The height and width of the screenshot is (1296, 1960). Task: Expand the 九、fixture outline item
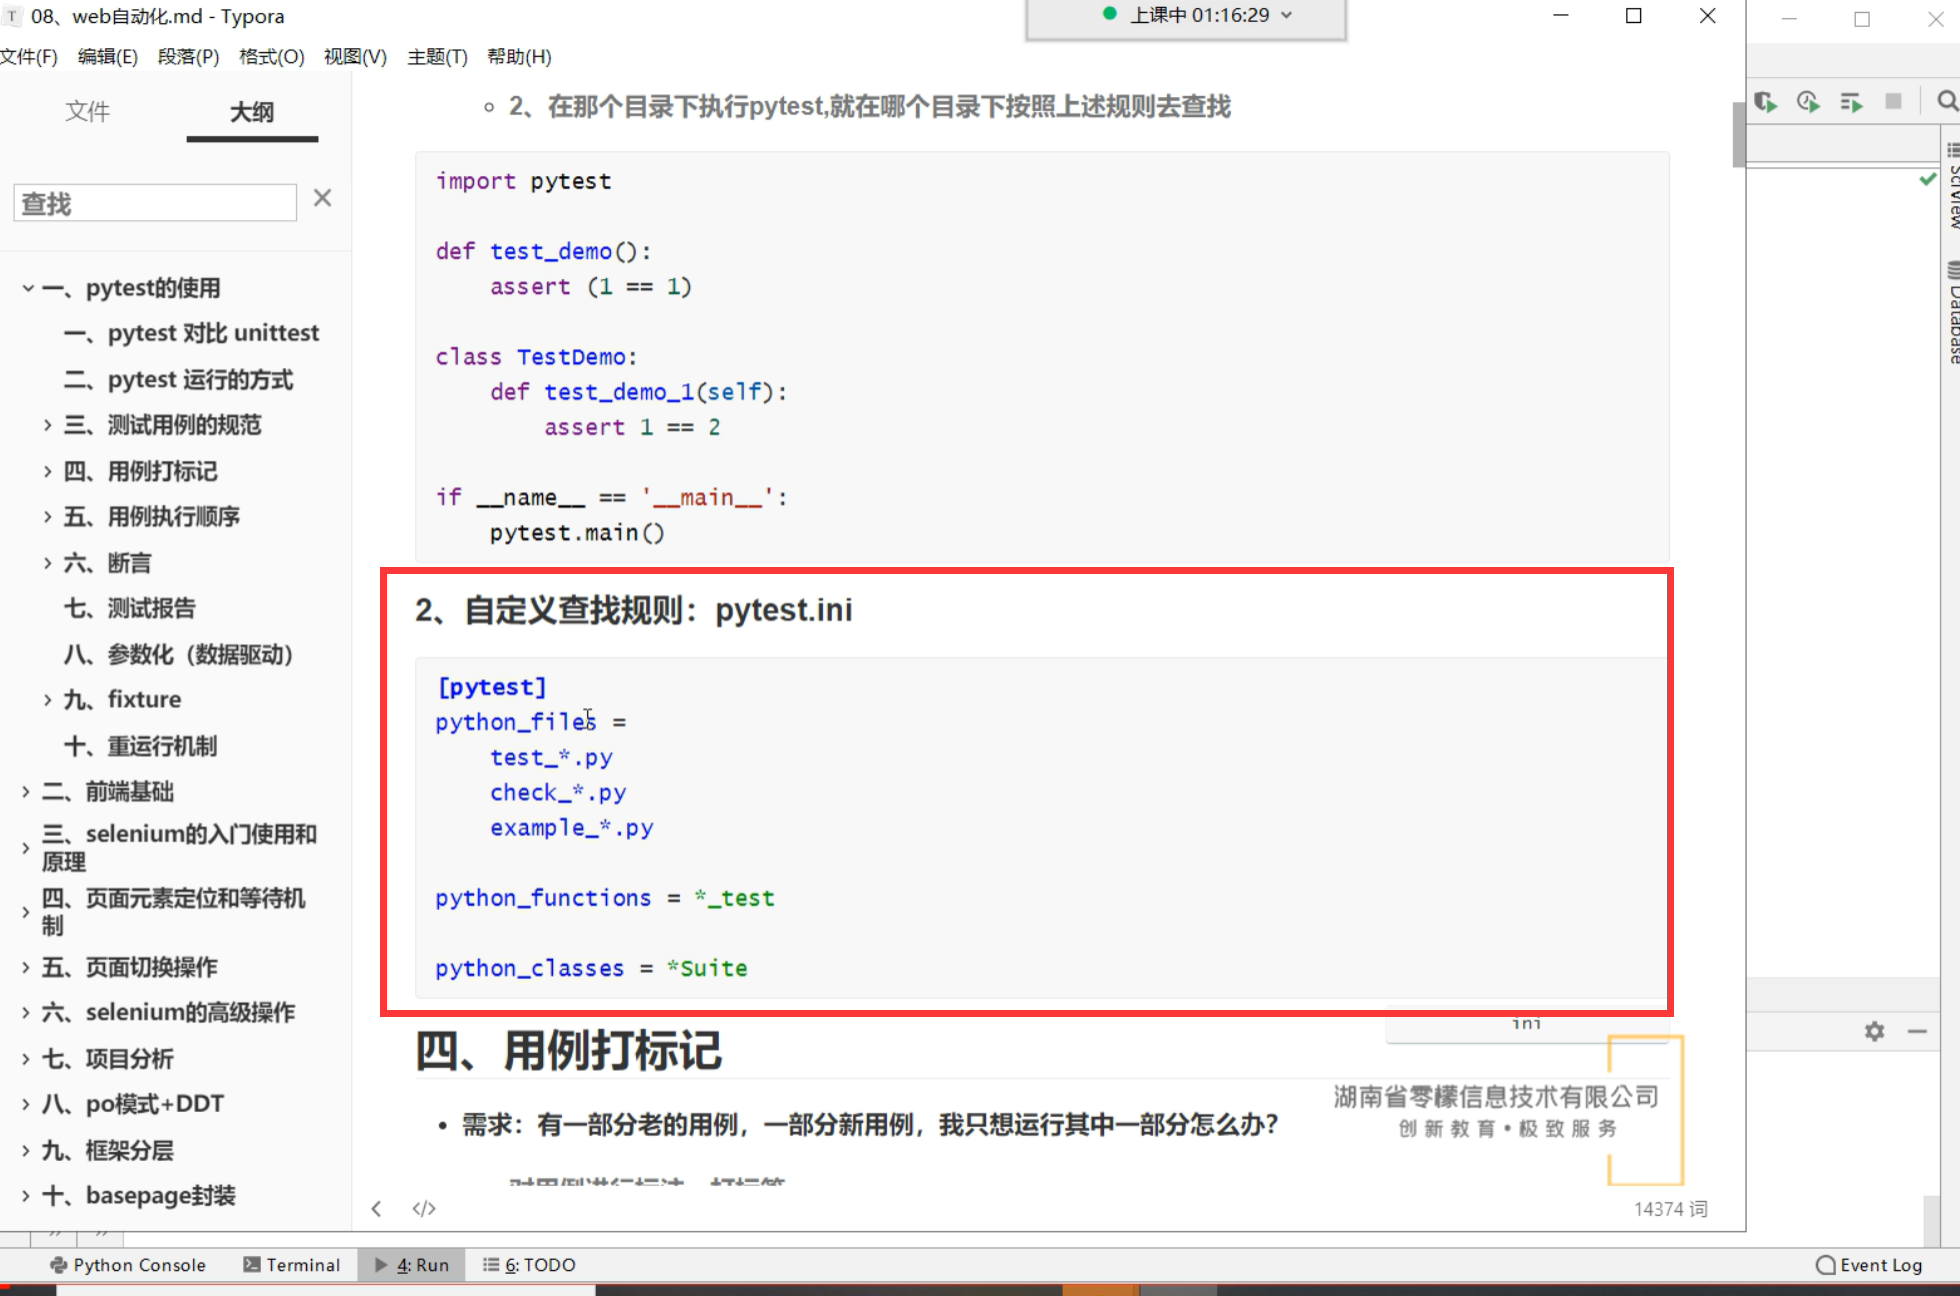[x=47, y=700]
